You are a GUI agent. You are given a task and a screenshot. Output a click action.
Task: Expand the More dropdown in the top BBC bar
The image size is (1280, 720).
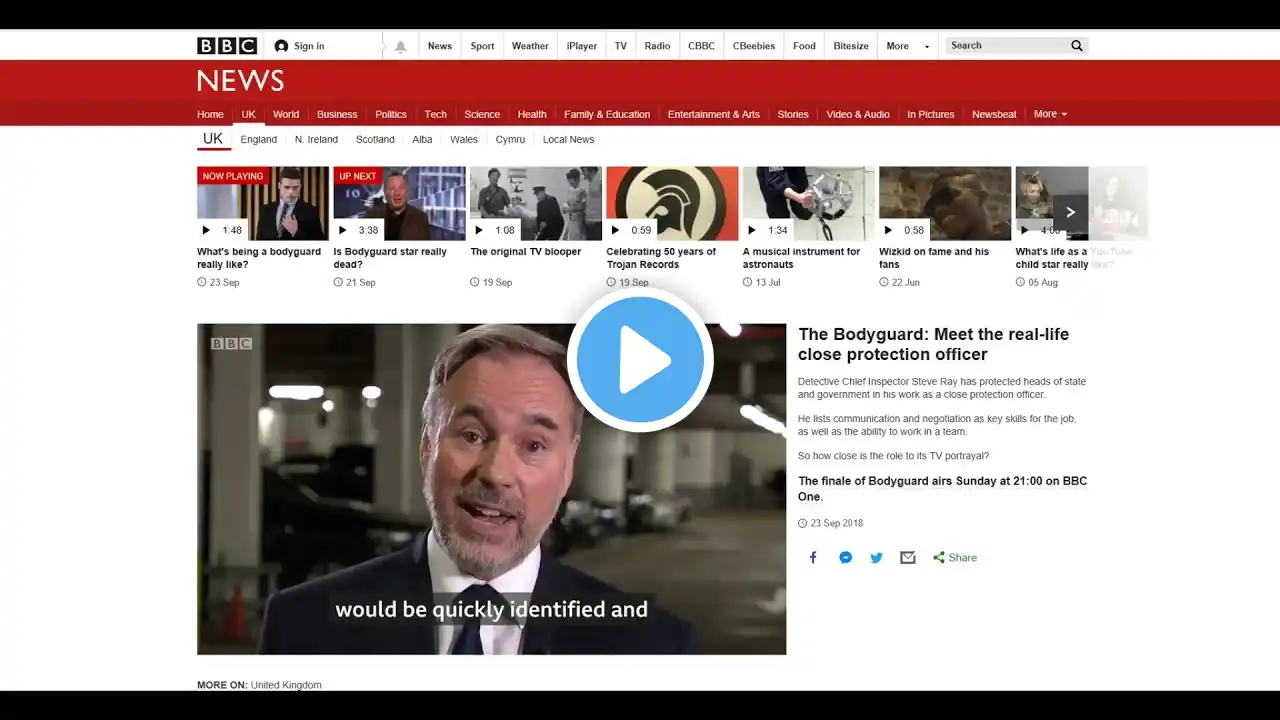pyautogui.click(x=908, y=46)
